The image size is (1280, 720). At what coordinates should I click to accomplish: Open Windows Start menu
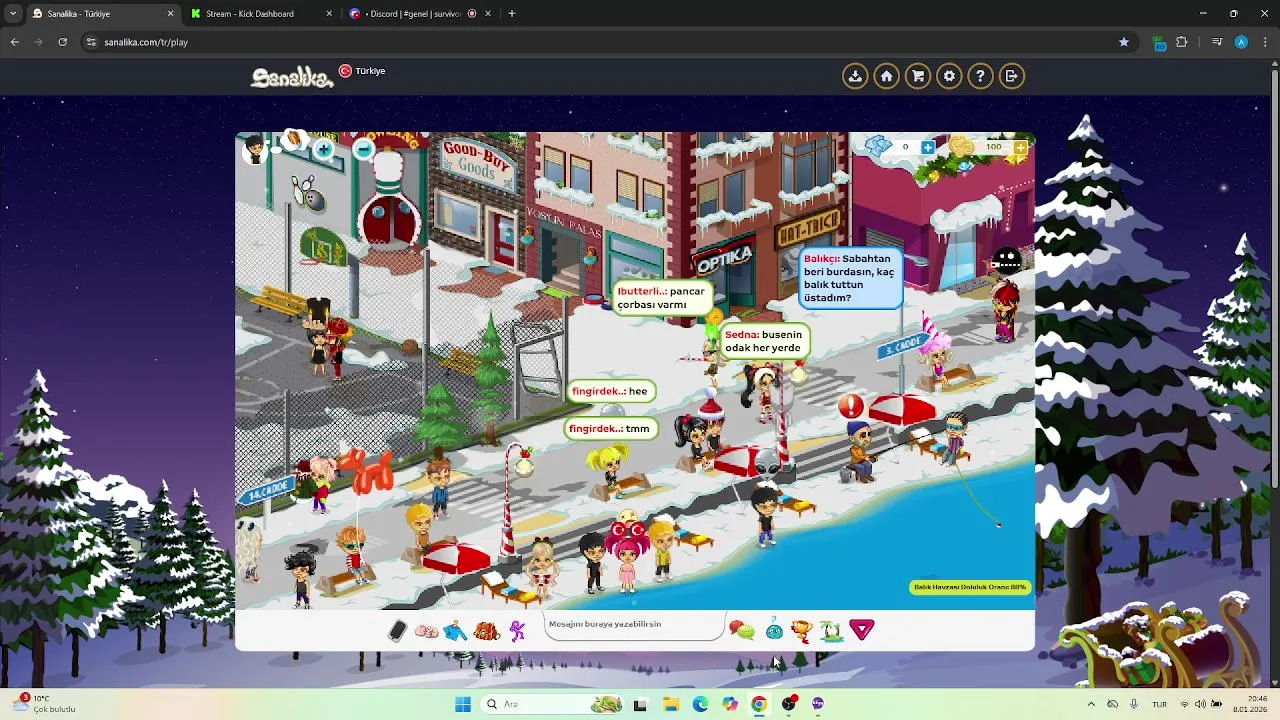coord(463,704)
